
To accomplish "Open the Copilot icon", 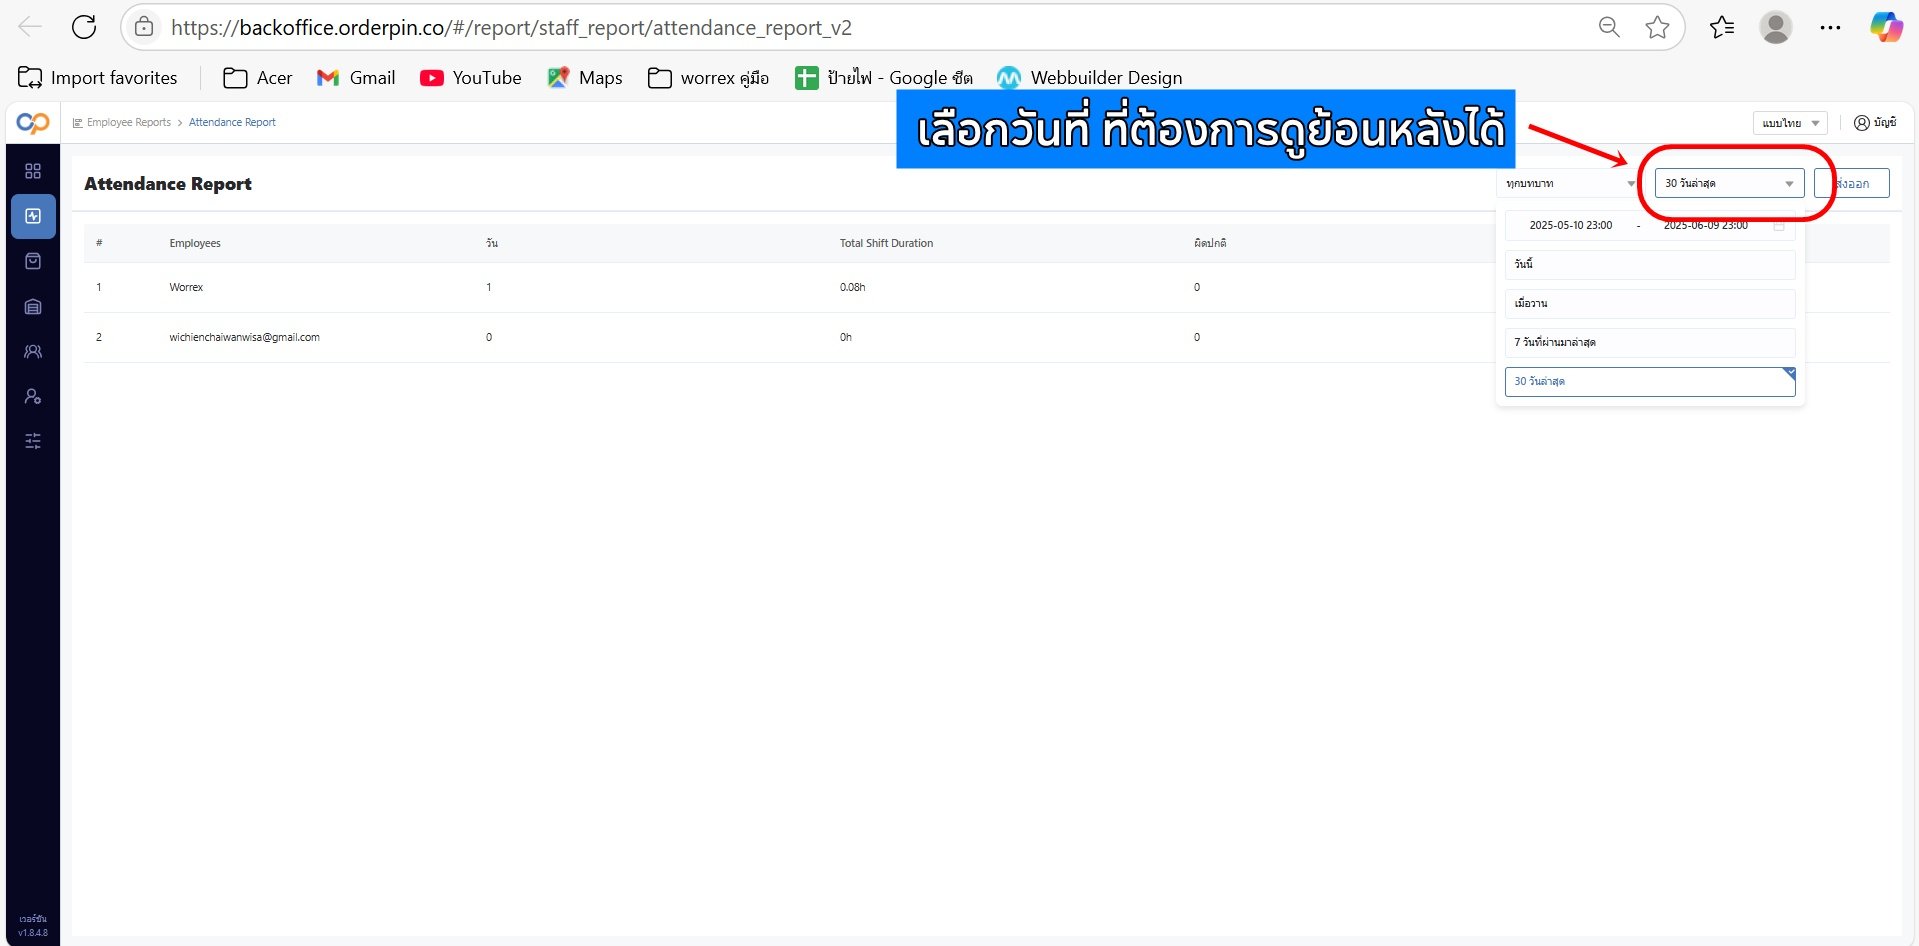I will (x=1886, y=27).
